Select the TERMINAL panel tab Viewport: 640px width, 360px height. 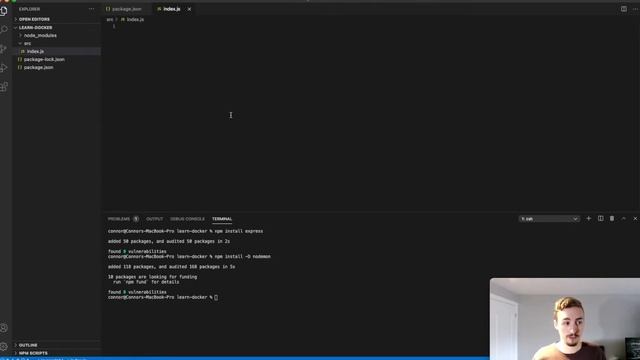(x=222, y=219)
